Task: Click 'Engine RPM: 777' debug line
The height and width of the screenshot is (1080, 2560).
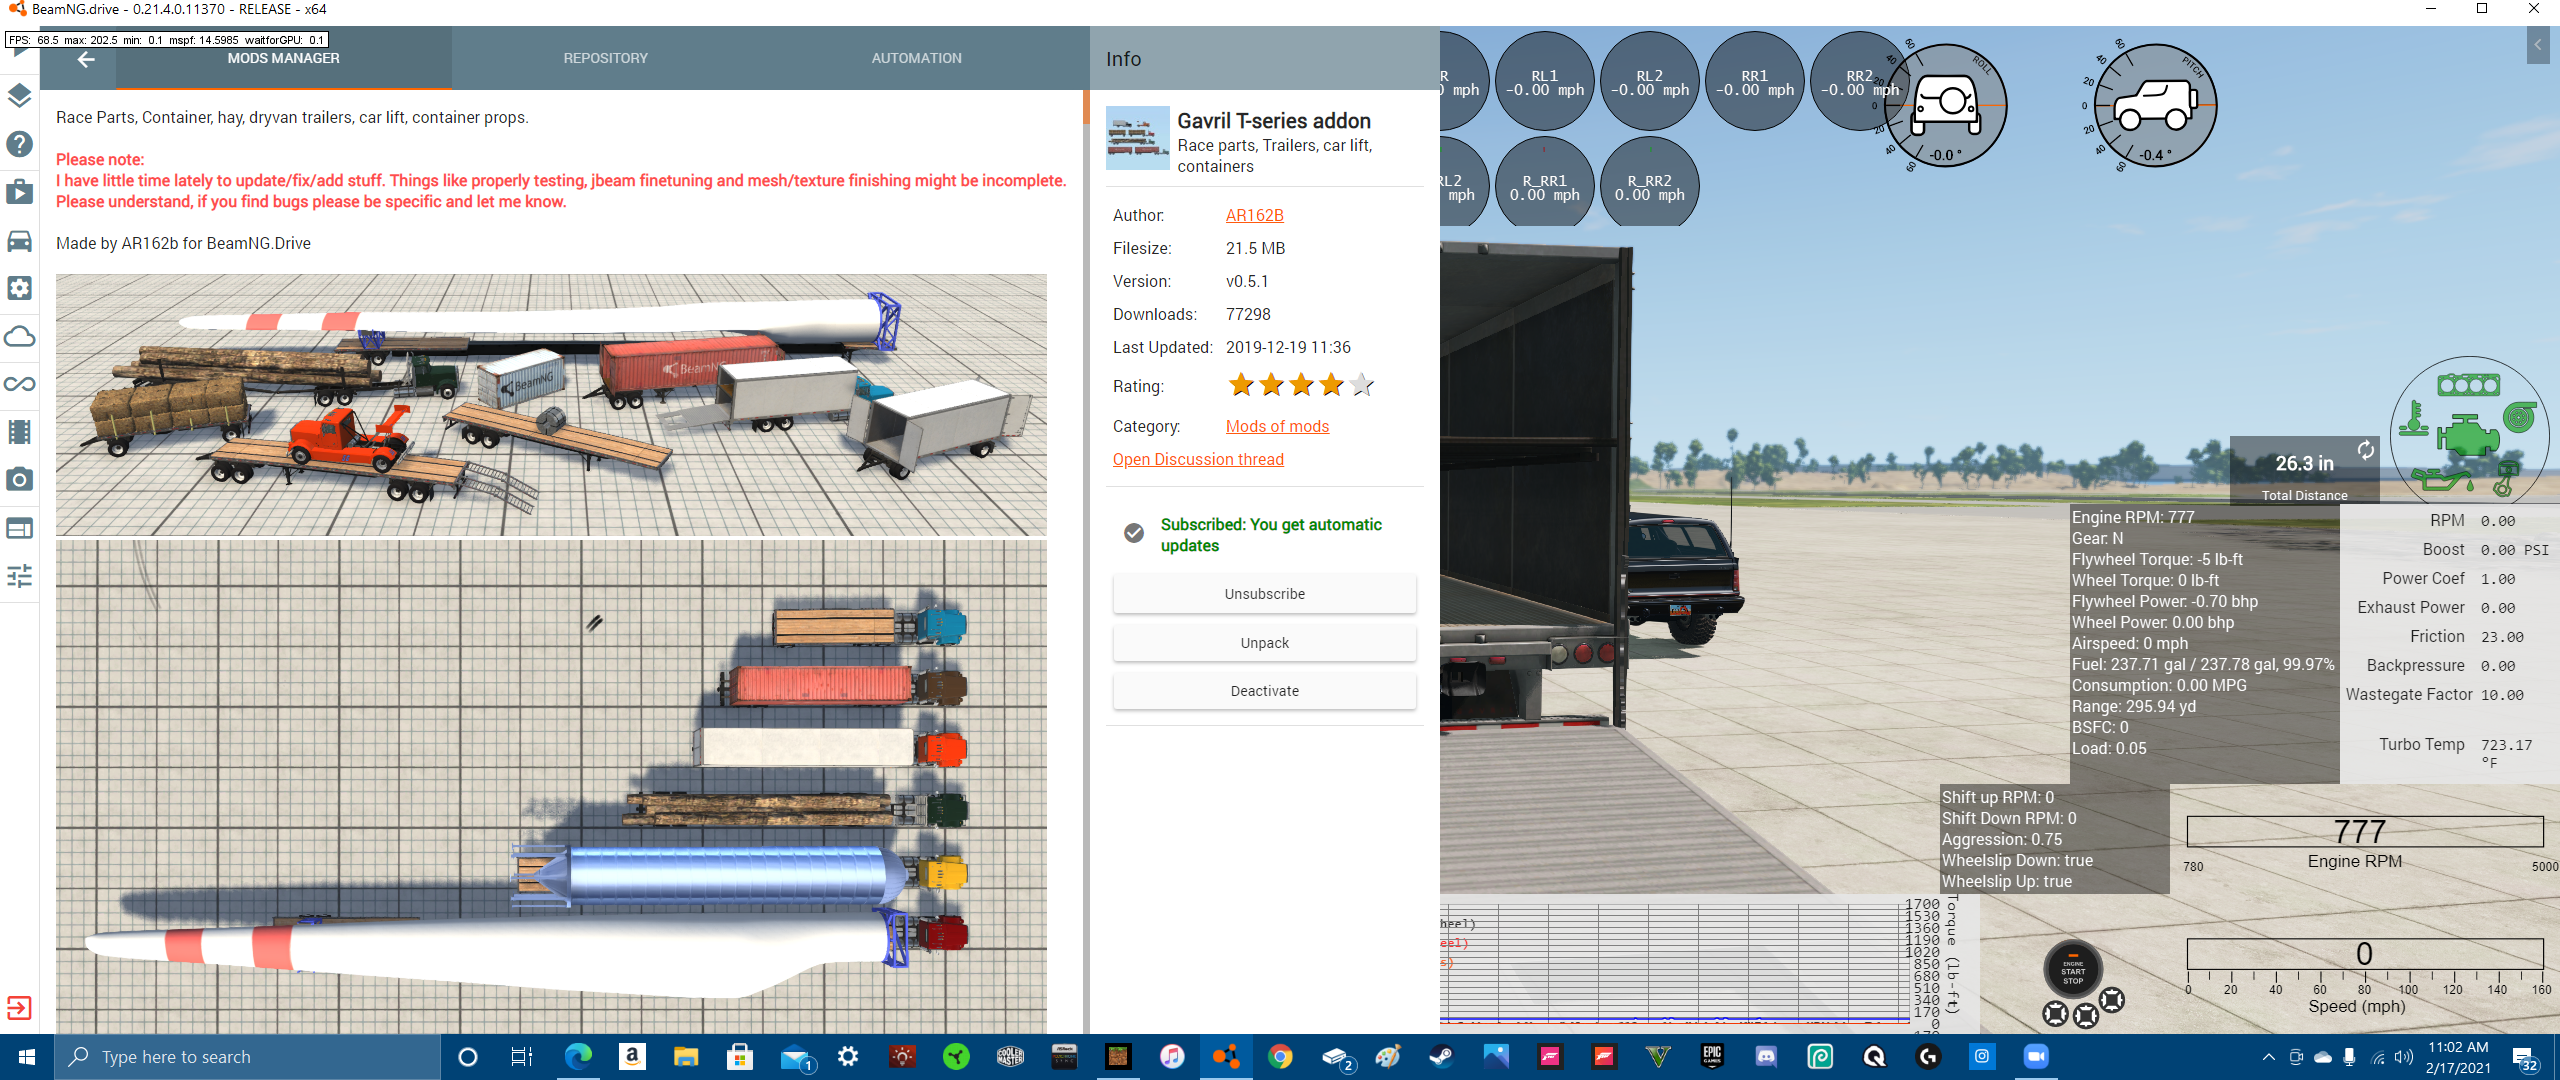Action: click(2132, 518)
